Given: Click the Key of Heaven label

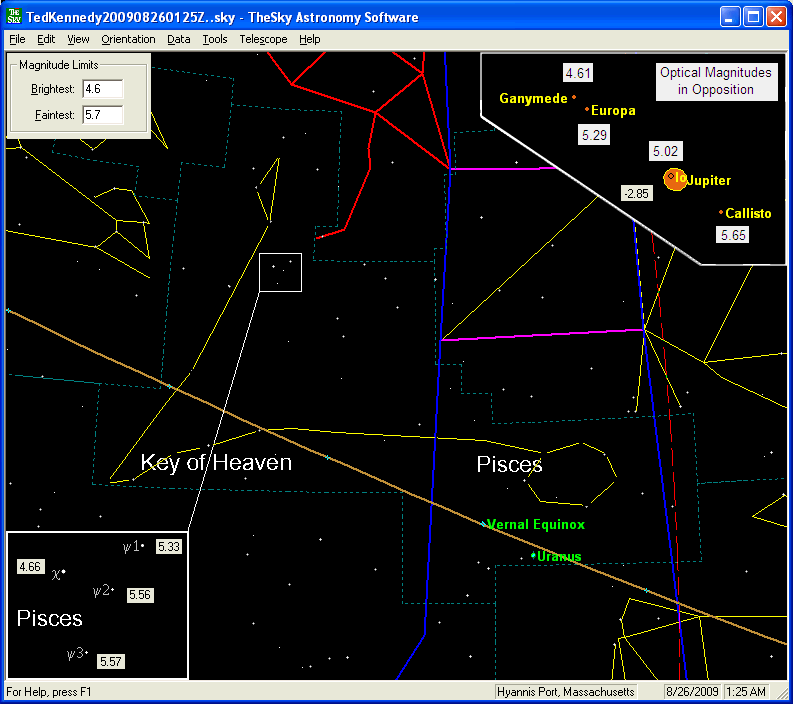Looking at the screenshot, I should pos(216,462).
